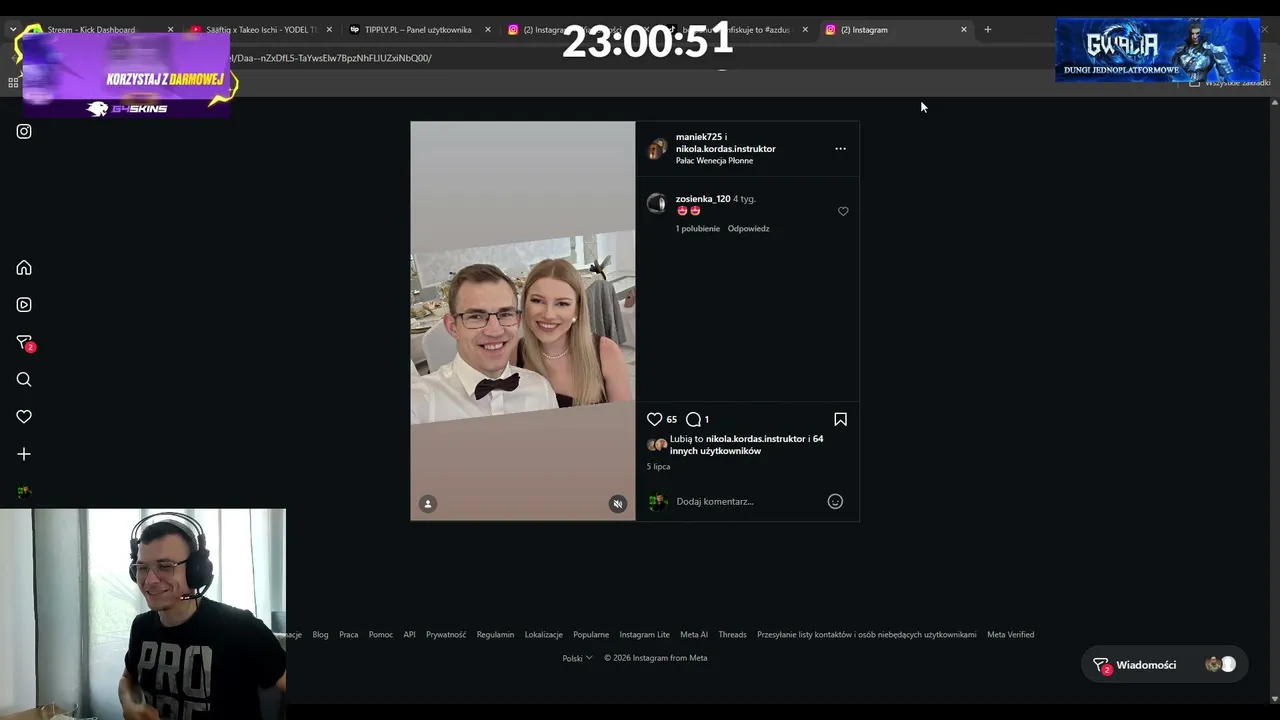1280x720 pixels.
Task: Open the Regulamin footer link
Action: coord(495,635)
